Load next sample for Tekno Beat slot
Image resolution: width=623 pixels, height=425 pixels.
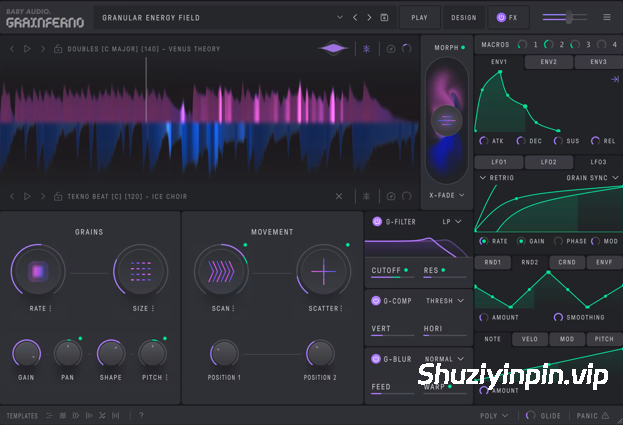tap(43, 196)
